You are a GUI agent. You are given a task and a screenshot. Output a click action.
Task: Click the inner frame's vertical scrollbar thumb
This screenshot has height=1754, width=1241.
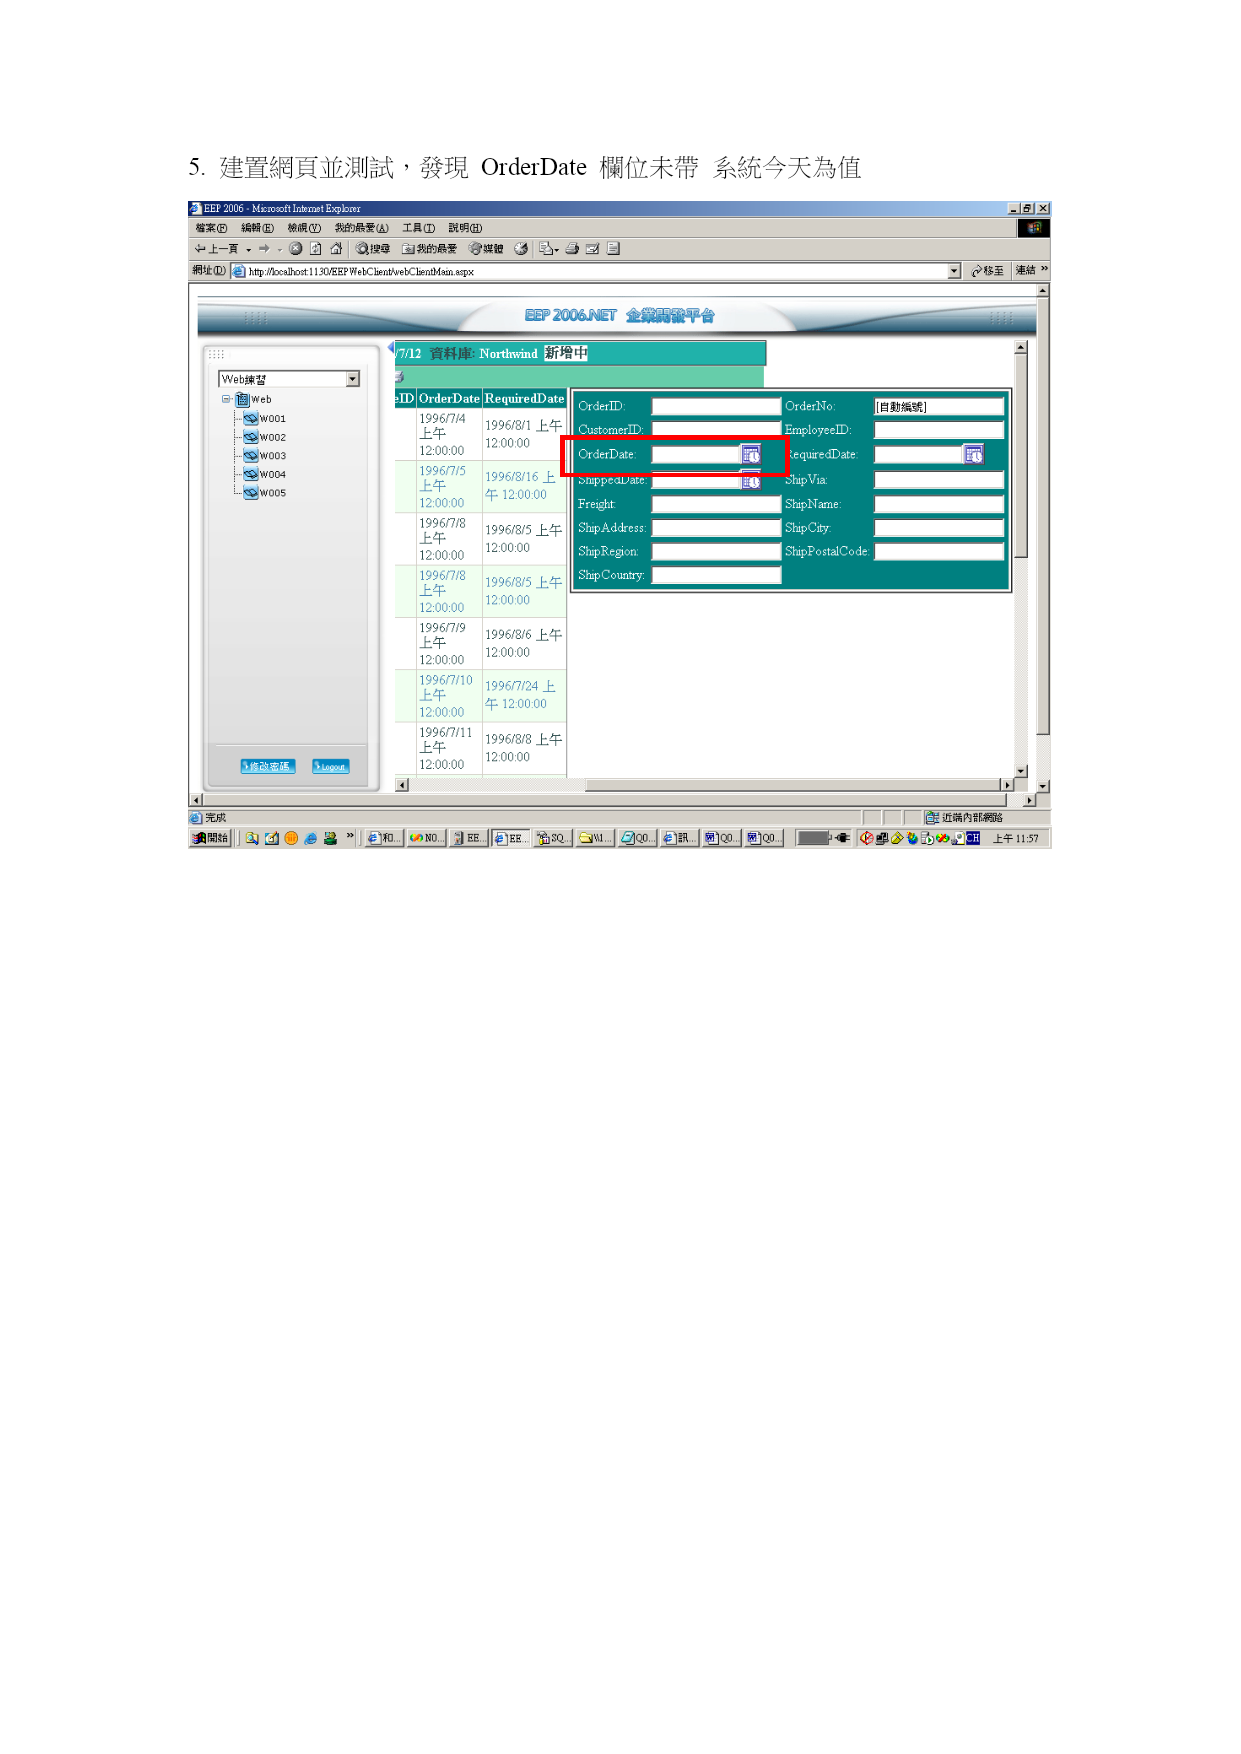pyautogui.click(x=1021, y=455)
